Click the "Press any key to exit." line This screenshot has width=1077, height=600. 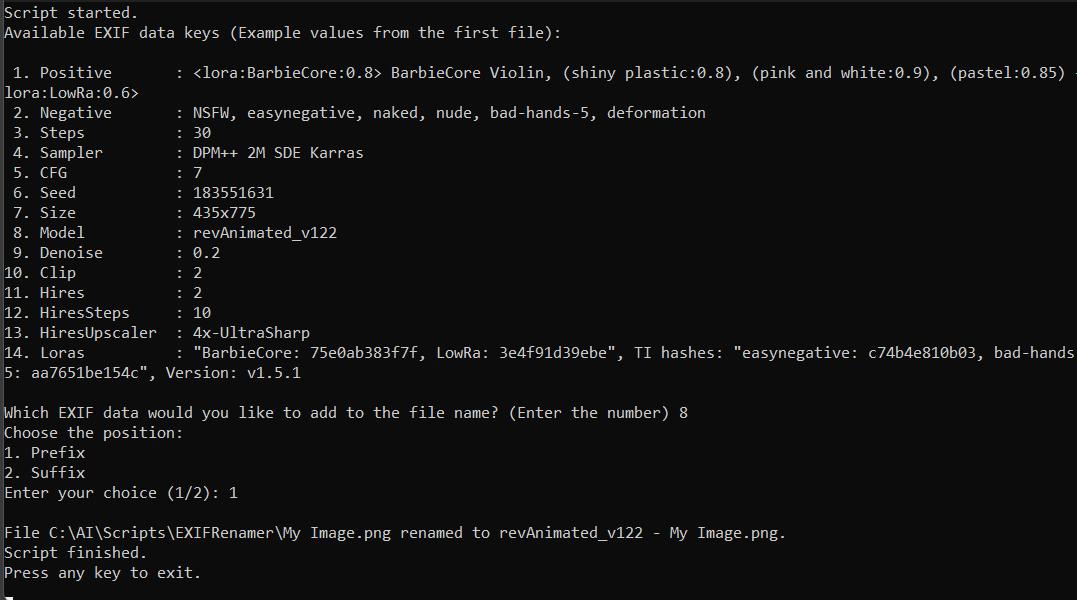[102, 573]
